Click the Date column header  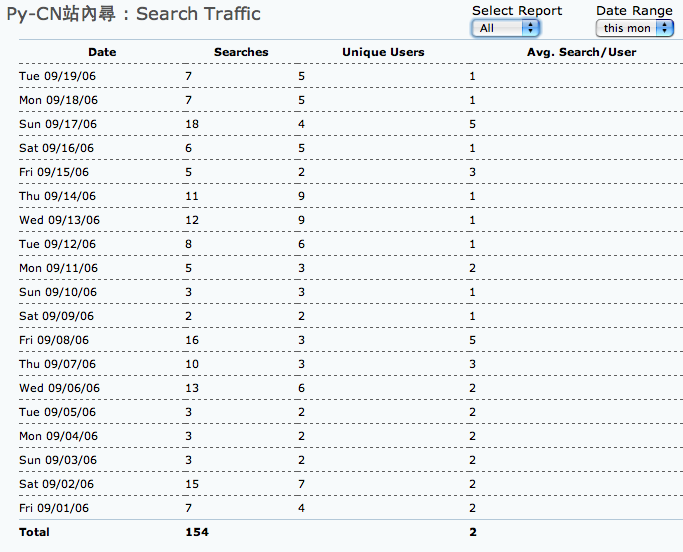102,52
